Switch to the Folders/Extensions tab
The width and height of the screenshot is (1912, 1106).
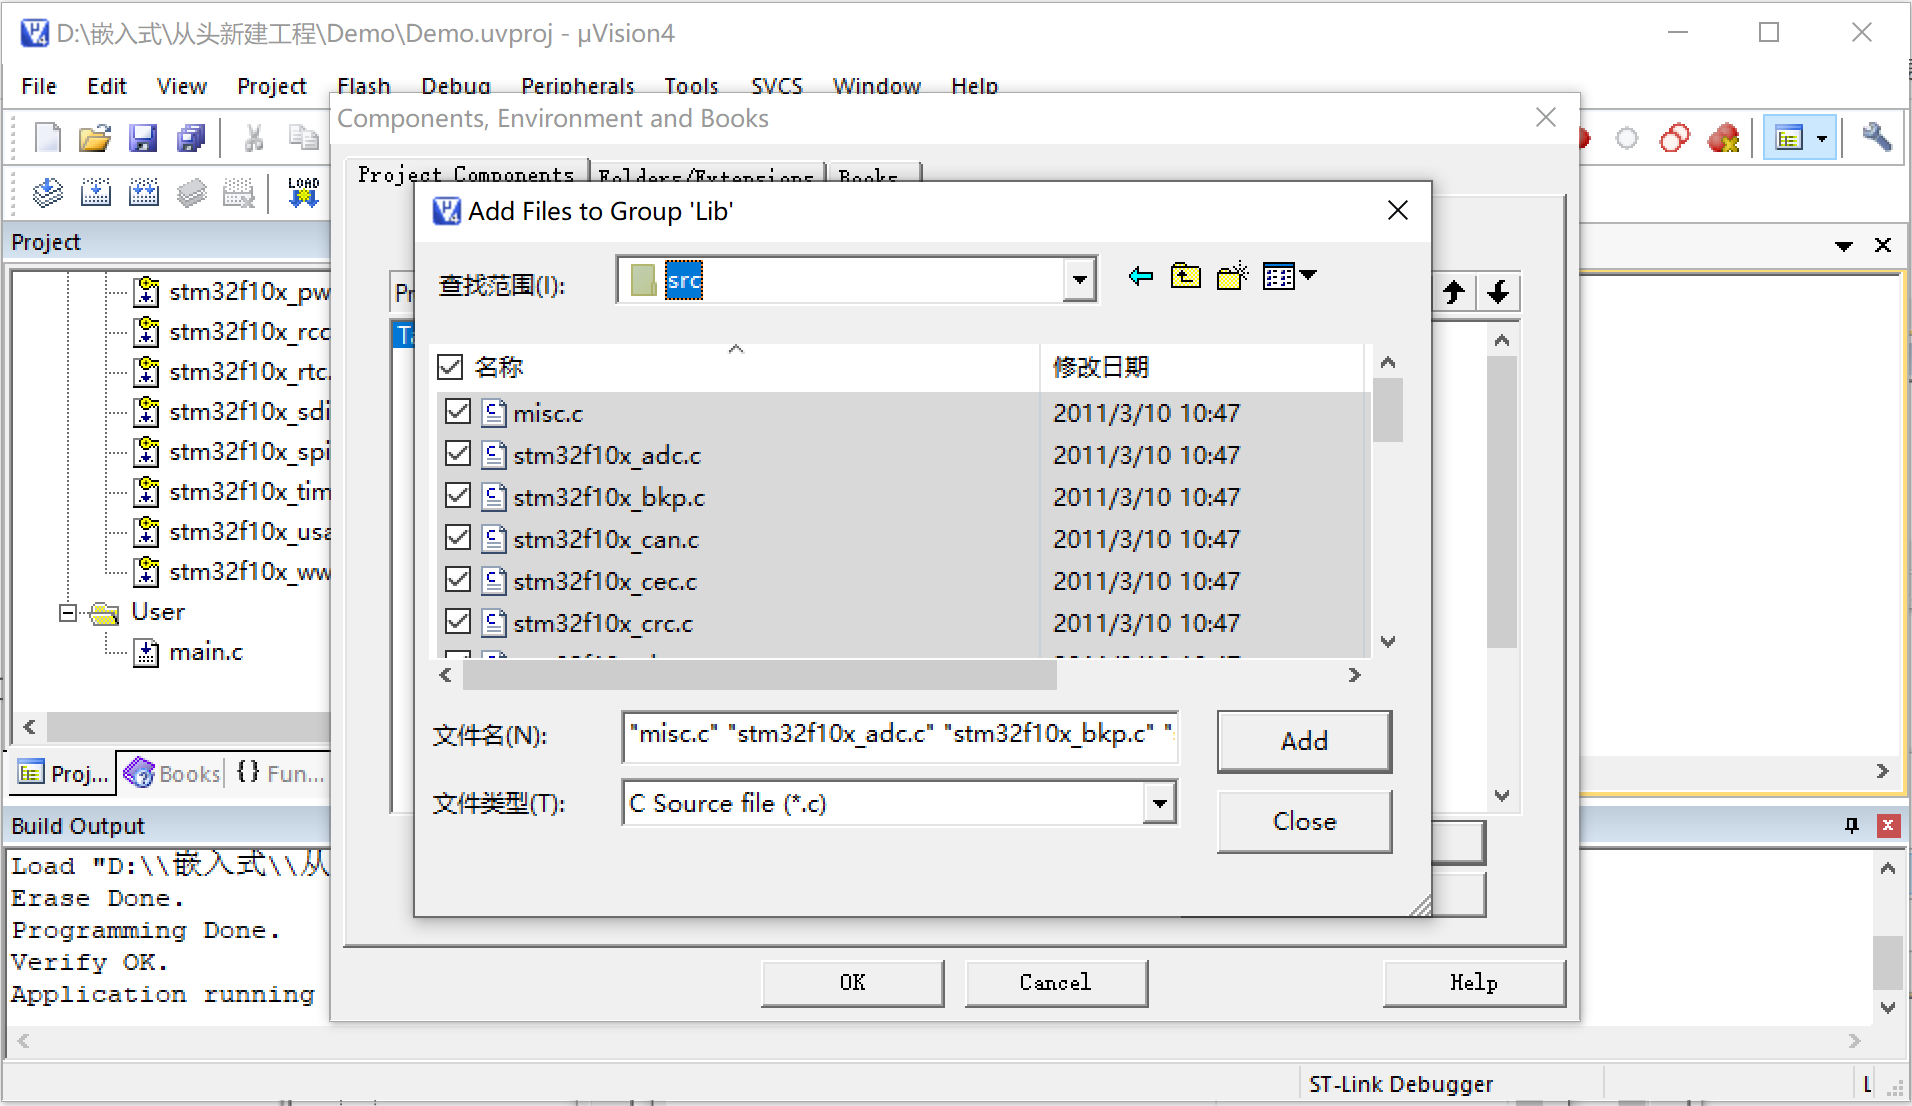point(705,176)
